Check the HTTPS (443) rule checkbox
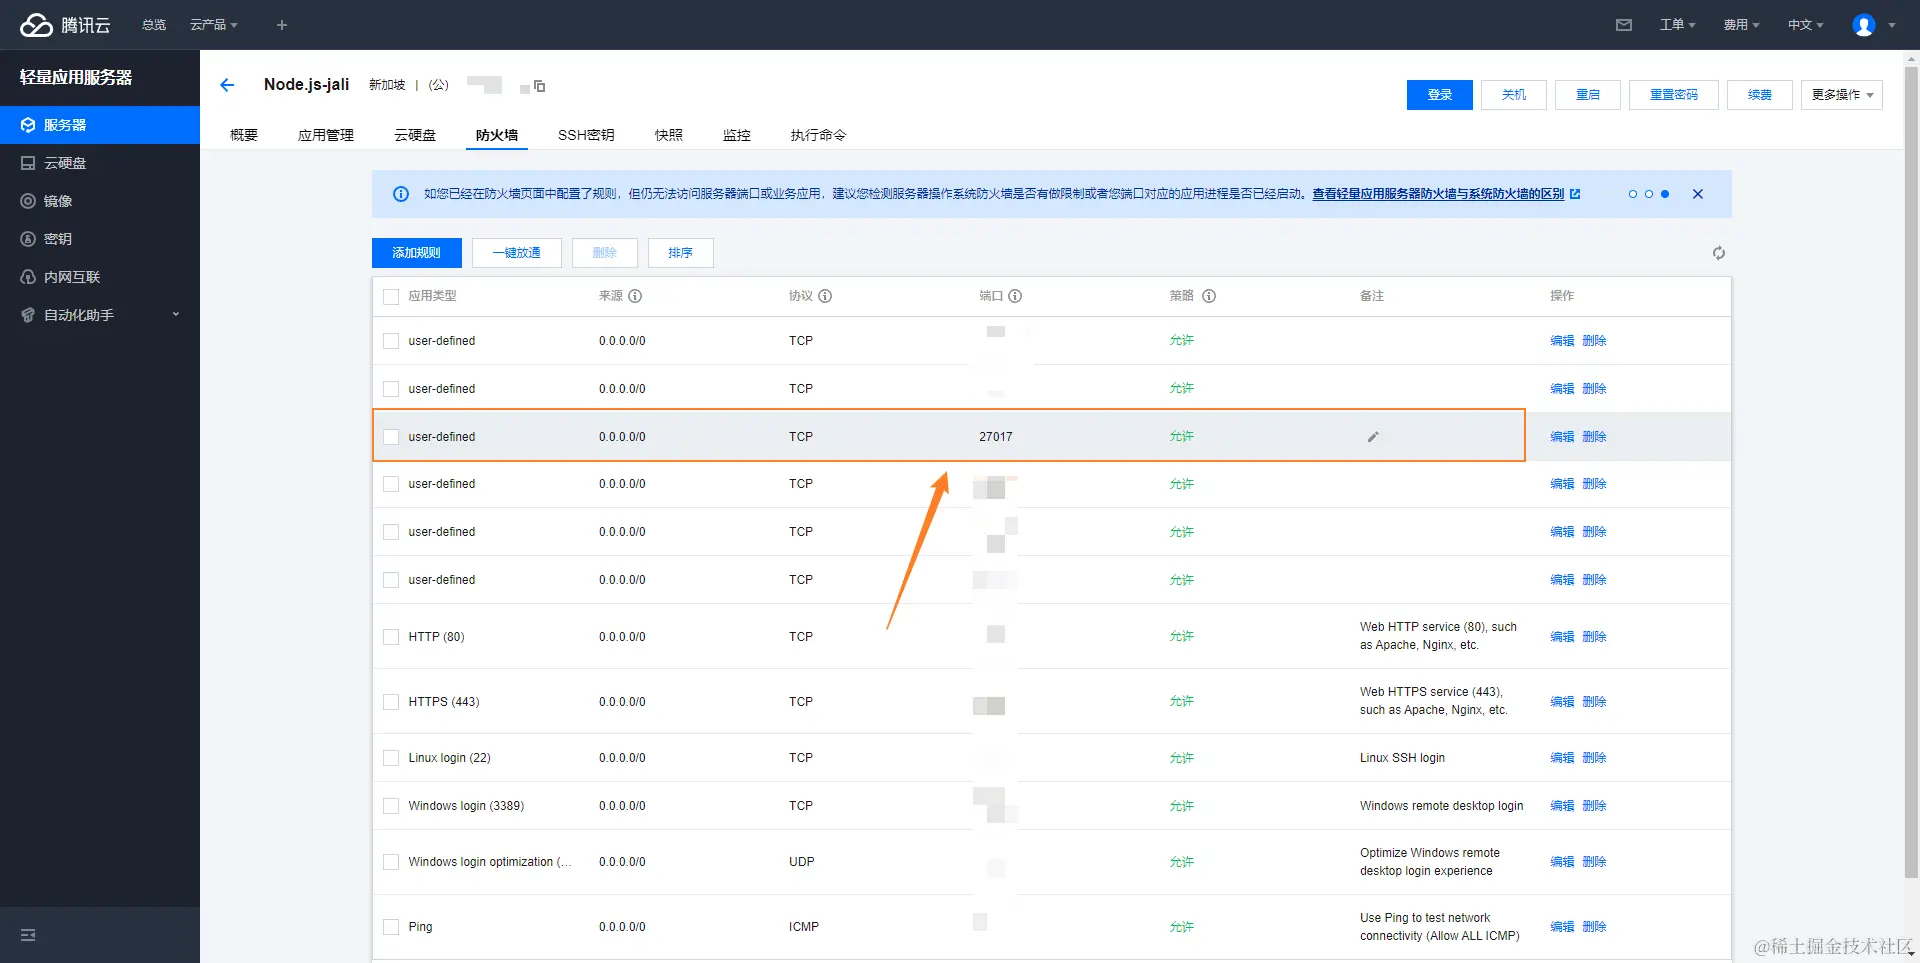 click(391, 702)
